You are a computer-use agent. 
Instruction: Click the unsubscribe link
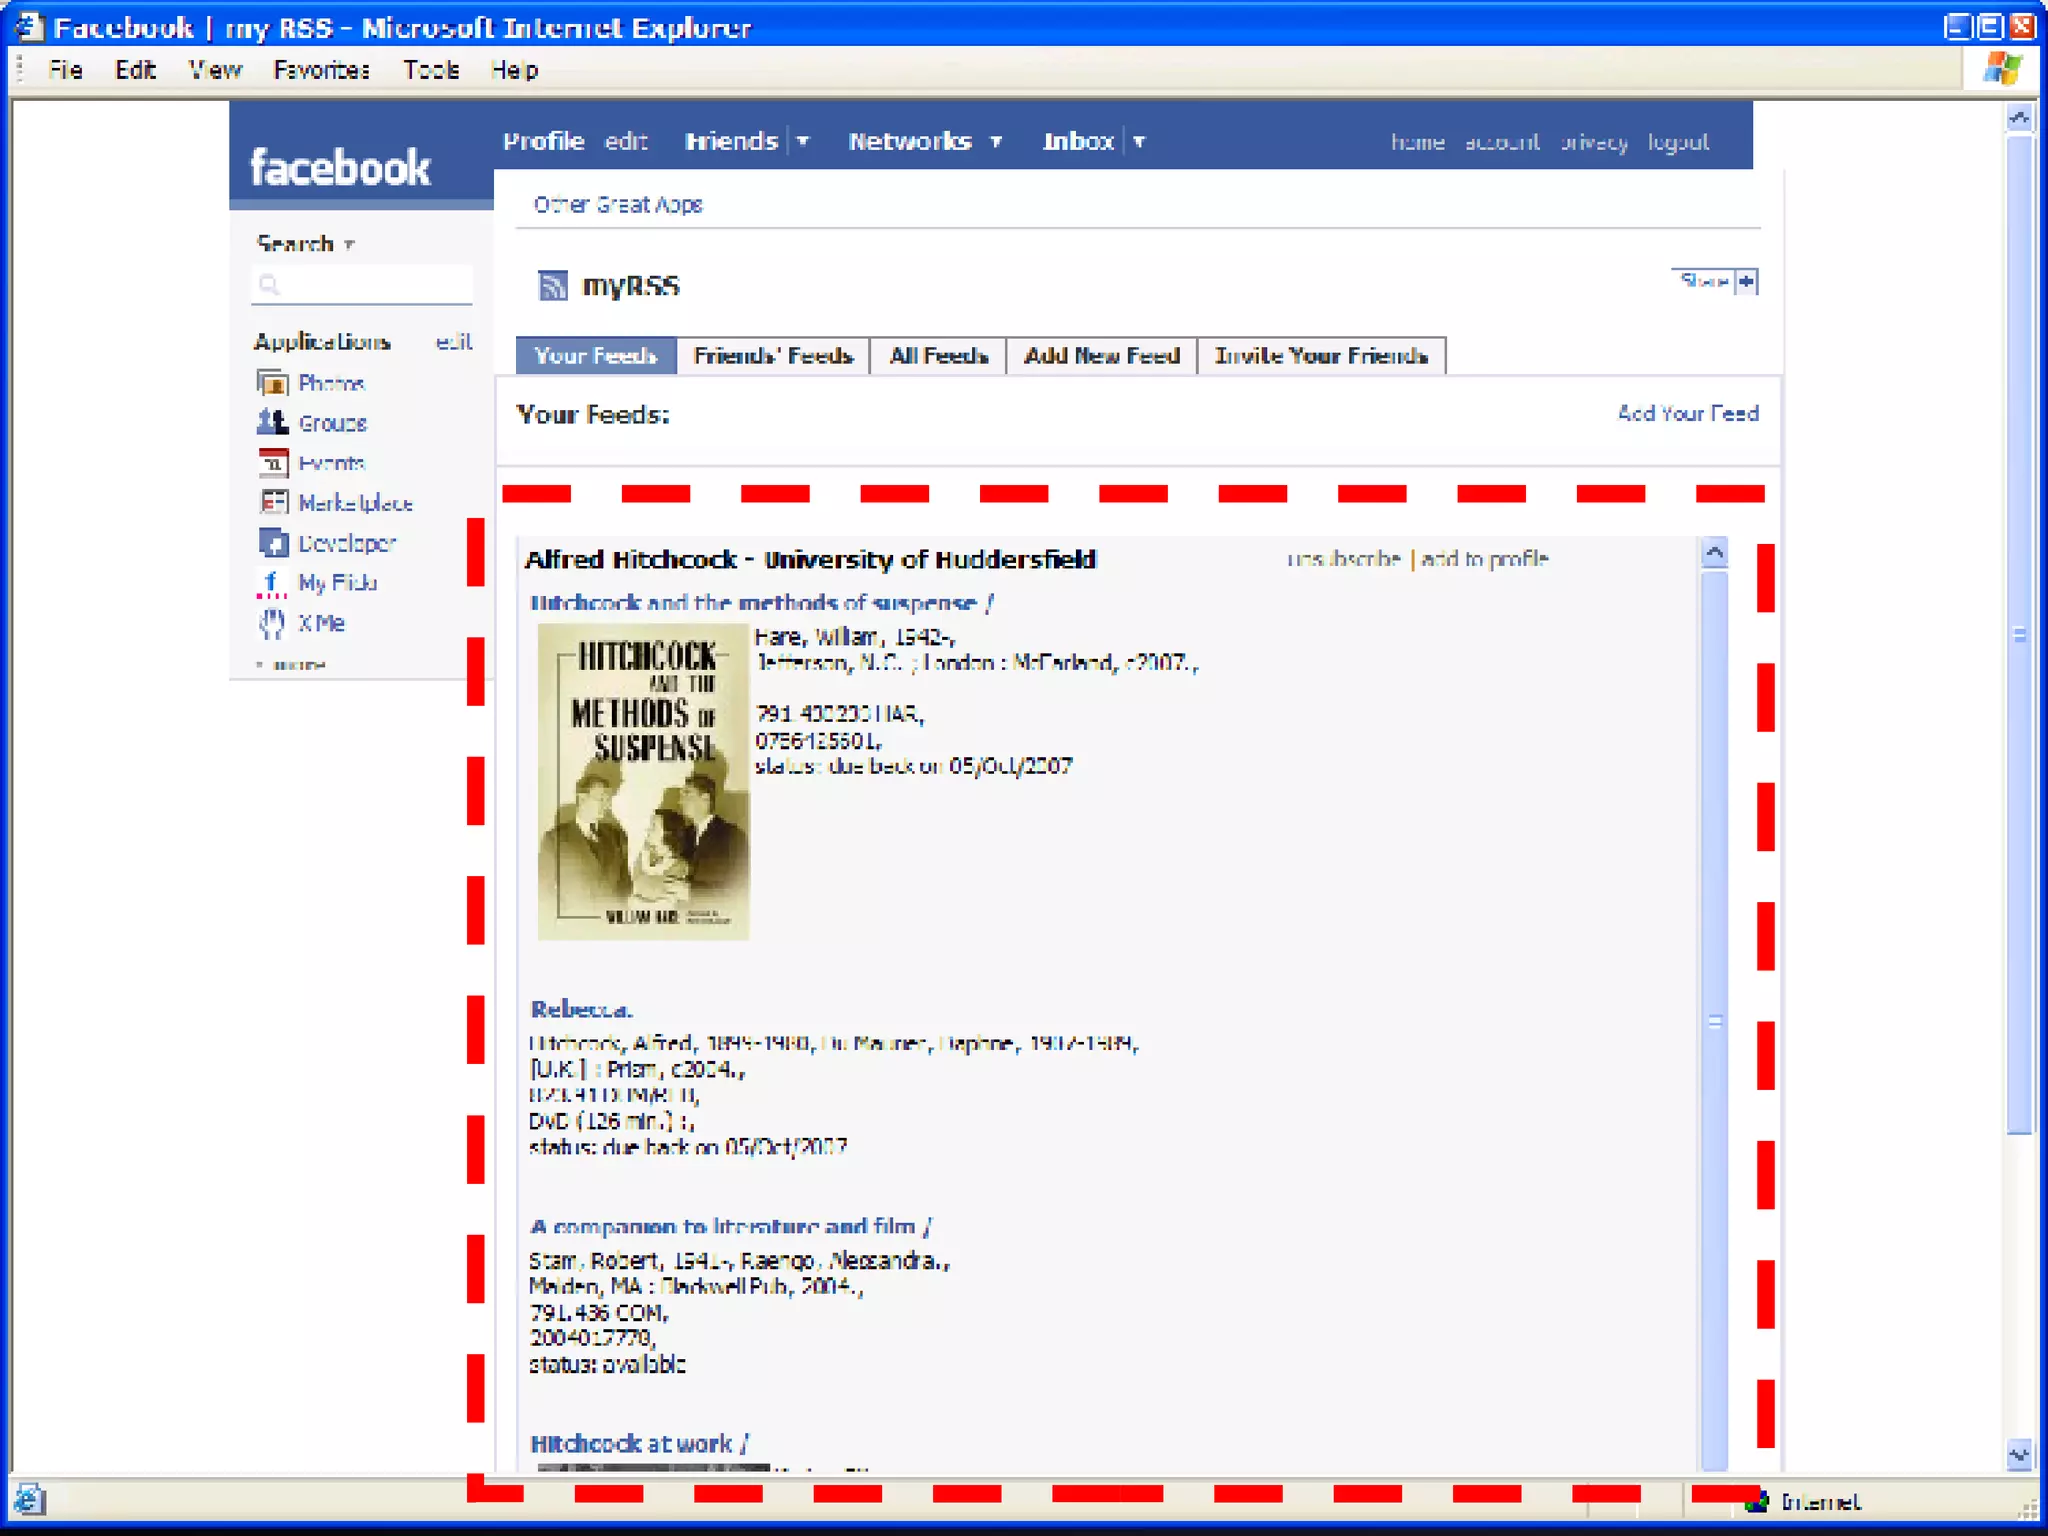point(1343,559)
